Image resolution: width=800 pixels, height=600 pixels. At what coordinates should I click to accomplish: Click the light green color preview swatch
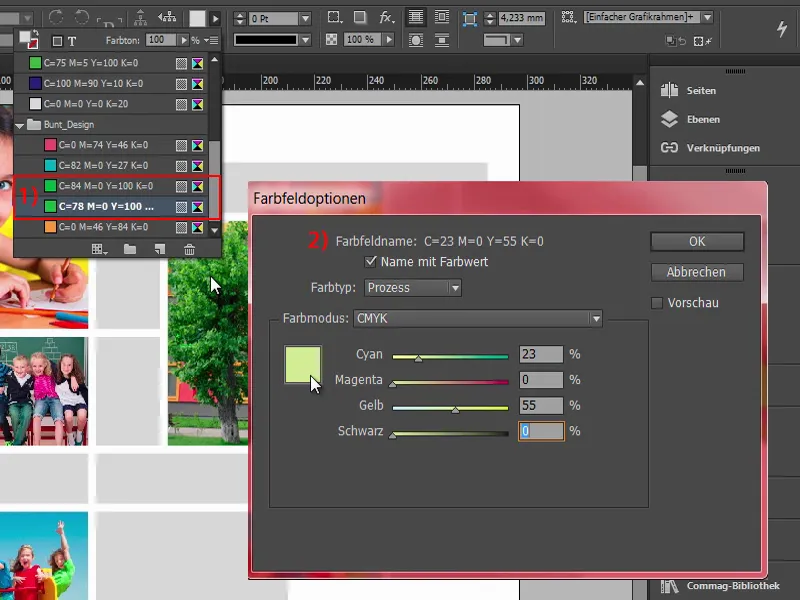(303, 364)
